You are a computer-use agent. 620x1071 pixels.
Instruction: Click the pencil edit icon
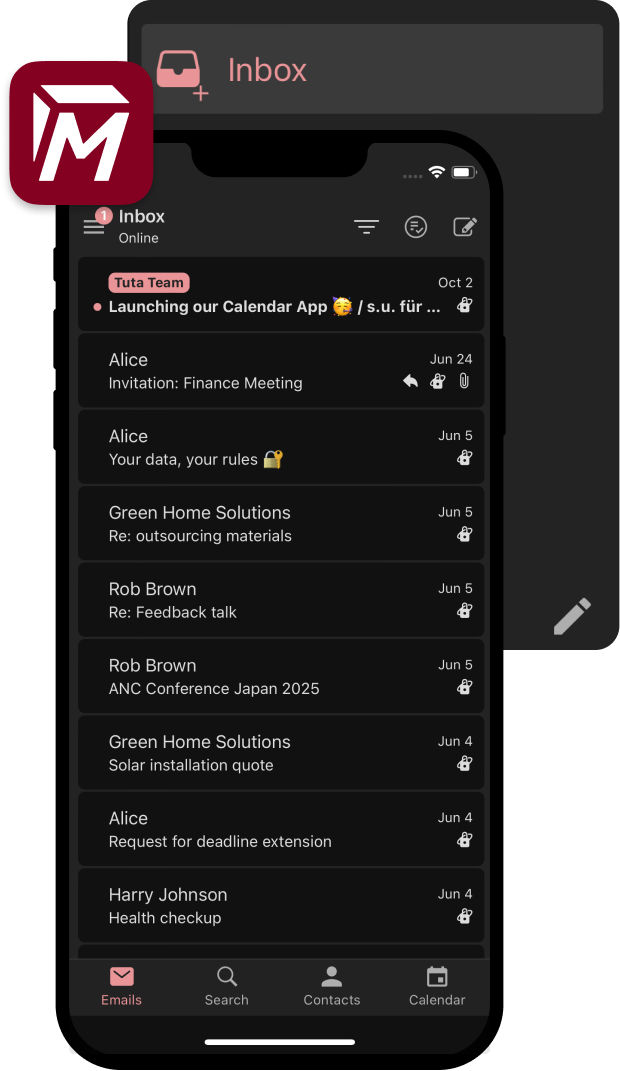pyautogui.click(x=572, y=616)
